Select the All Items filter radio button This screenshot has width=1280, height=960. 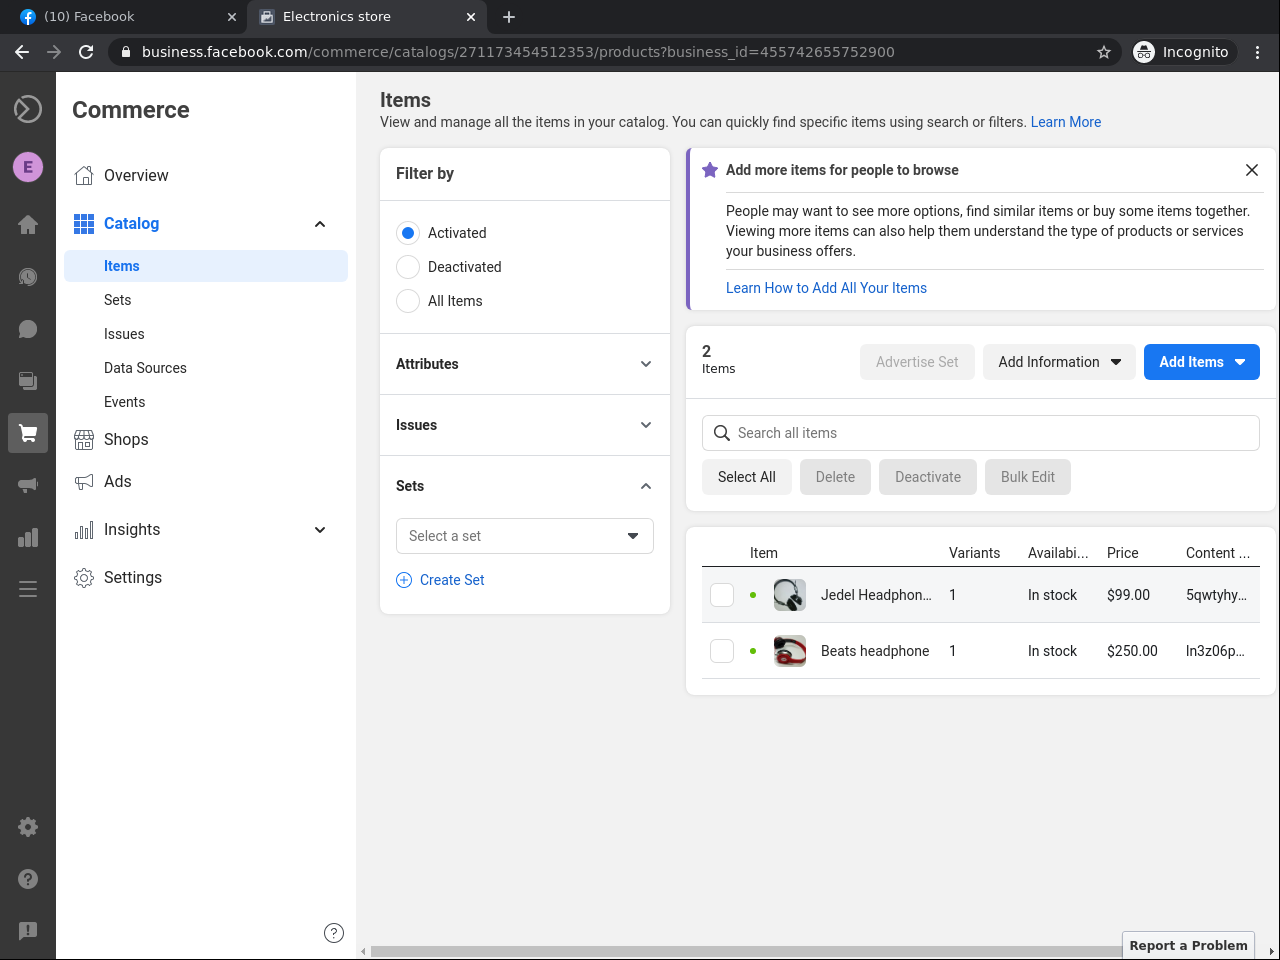[408, 301]
